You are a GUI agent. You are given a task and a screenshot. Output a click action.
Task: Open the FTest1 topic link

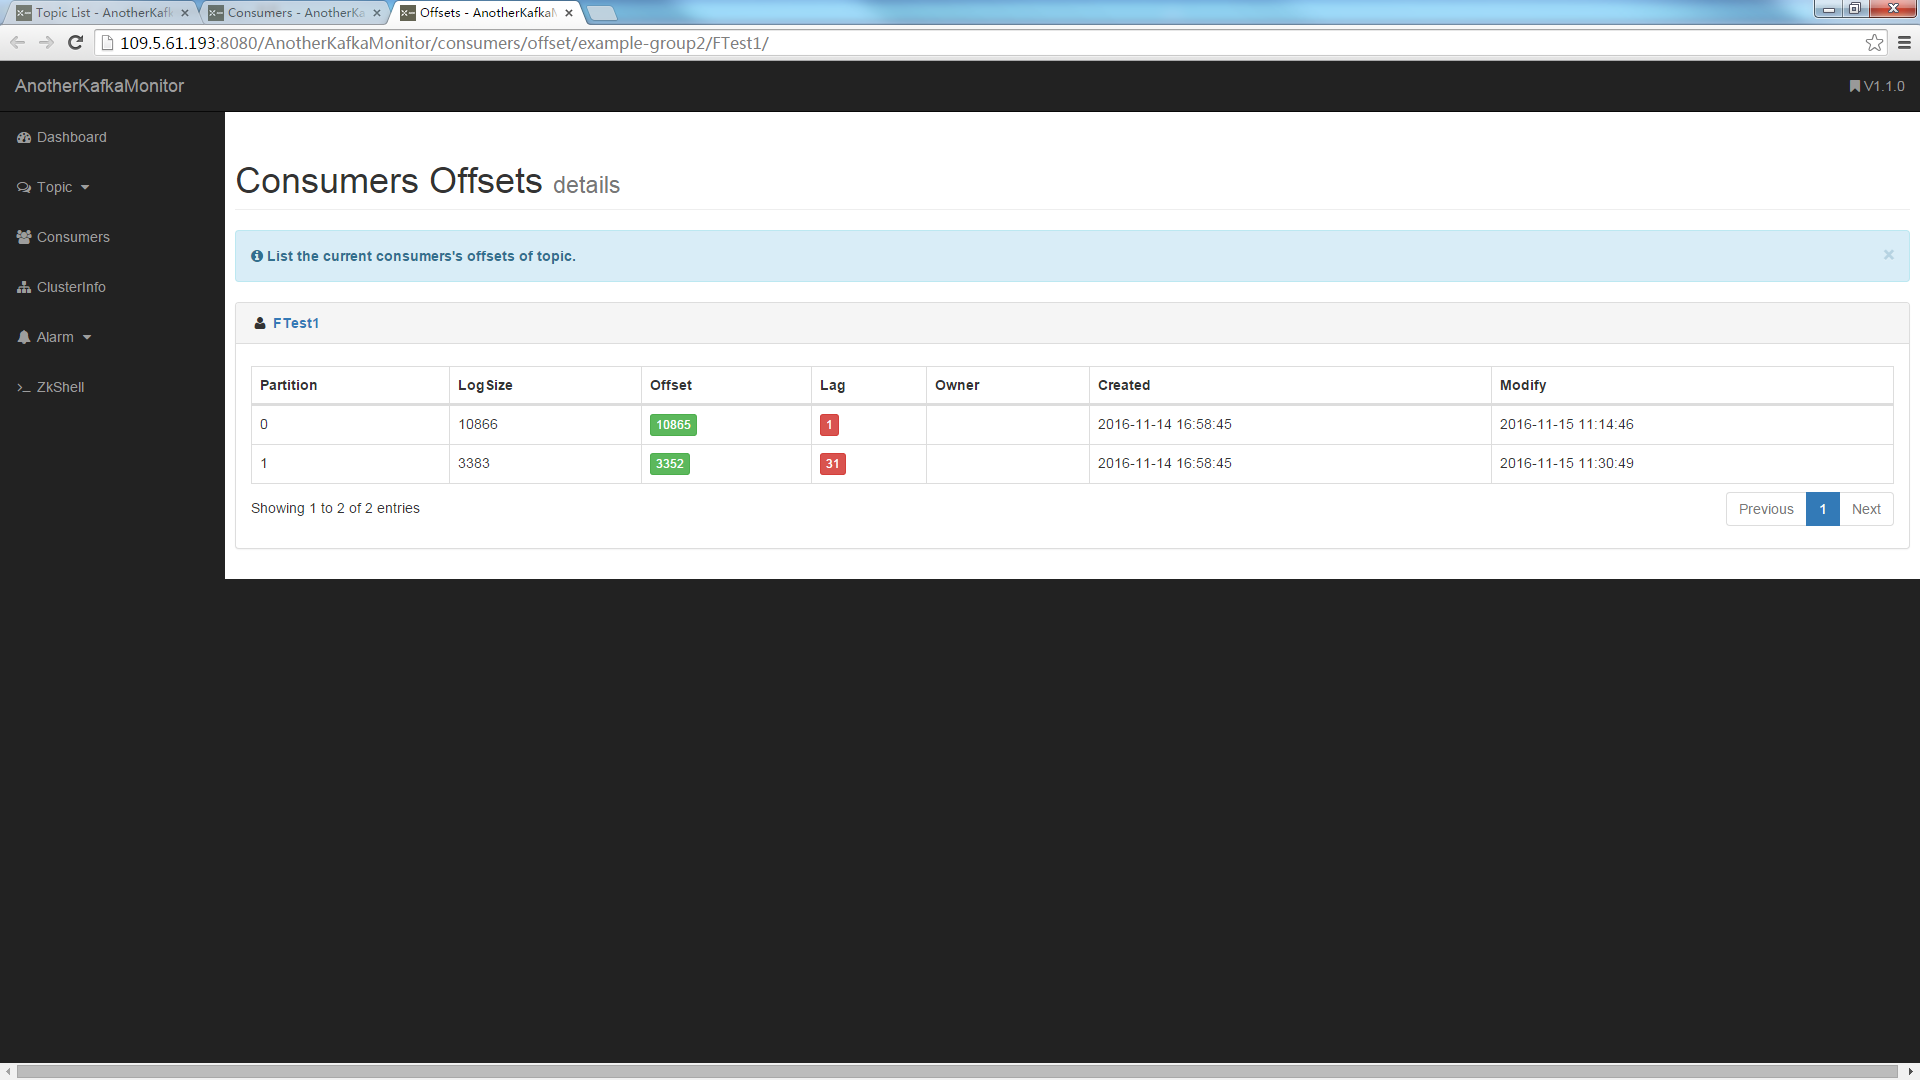[x=295, y=323]
